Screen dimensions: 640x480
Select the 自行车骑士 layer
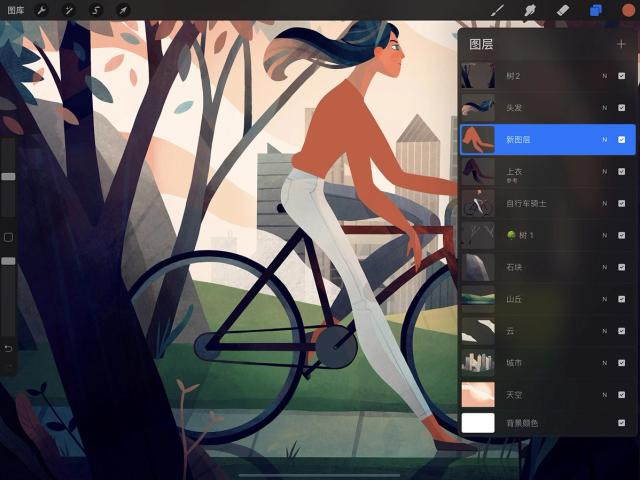tap(548, 203)
